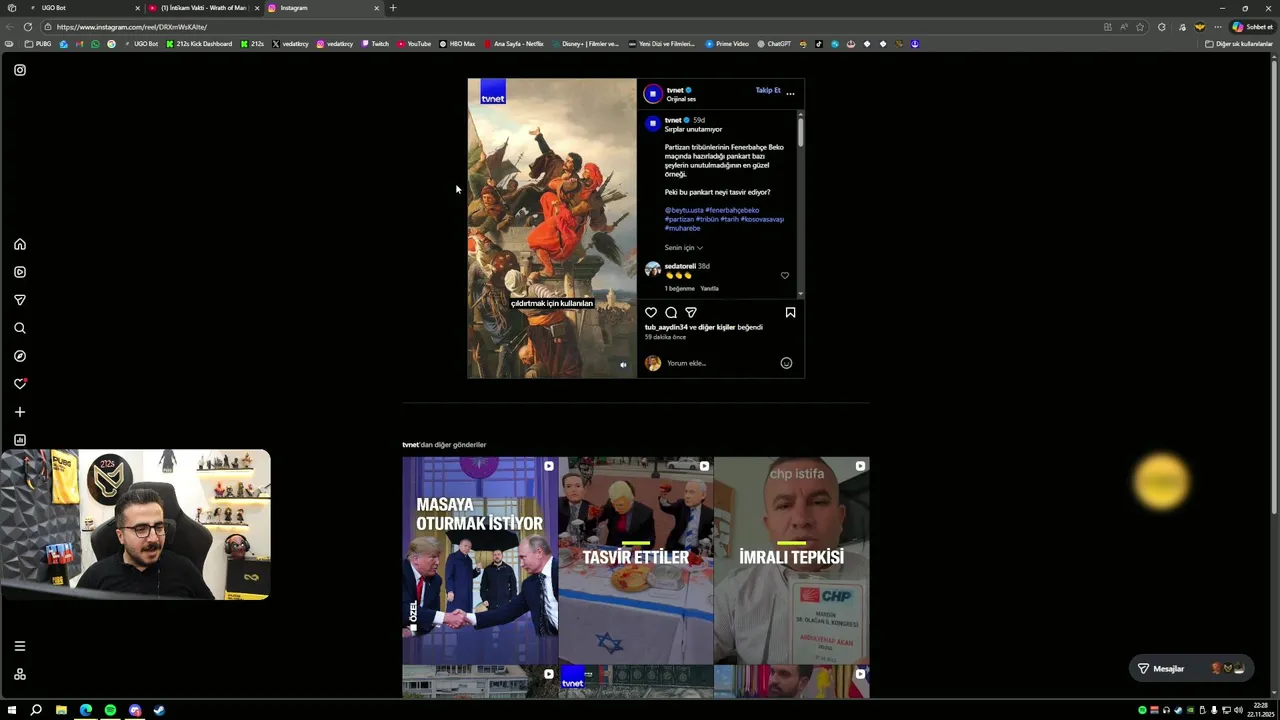1280x720 pixels.
Task: Share the reel with the paper-plane icon
Action: tap(691, 313)
